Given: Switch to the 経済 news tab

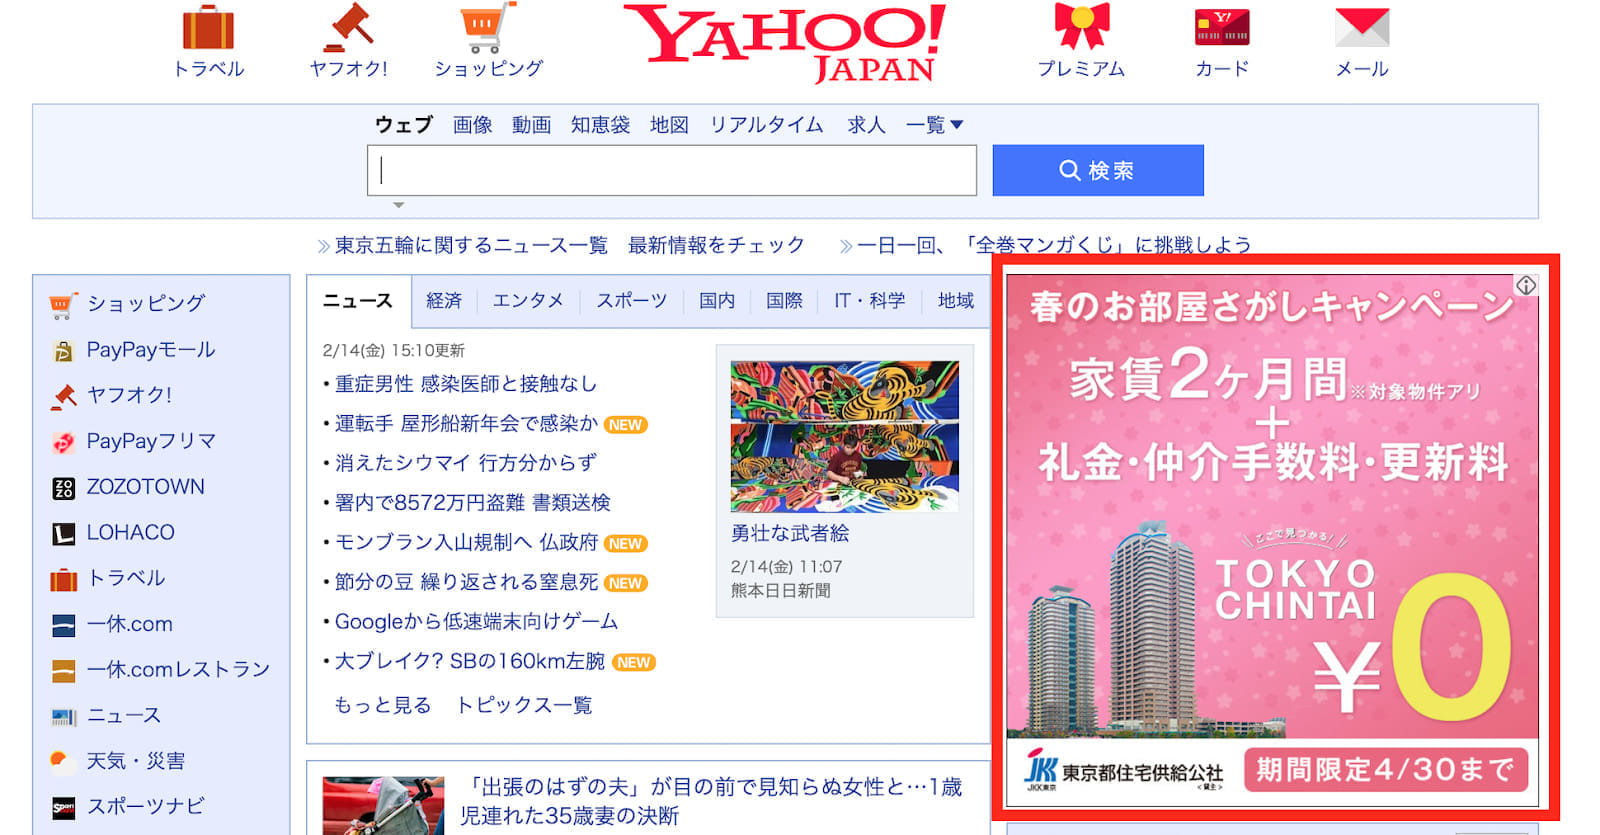Looking at the screenshot, I should (444, 301).
